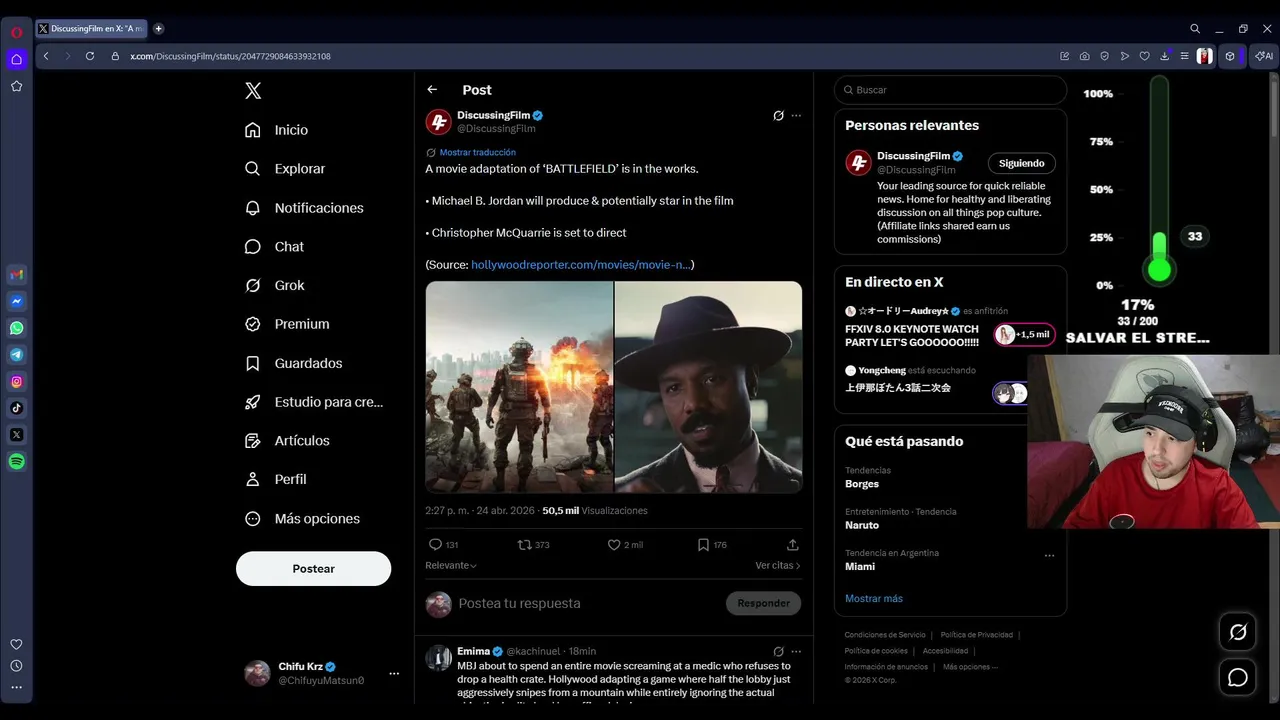Open FFXIV 8.0 KEYNOTE WATCH PARTY live
1280x720 pixels.
coord(912,336)
